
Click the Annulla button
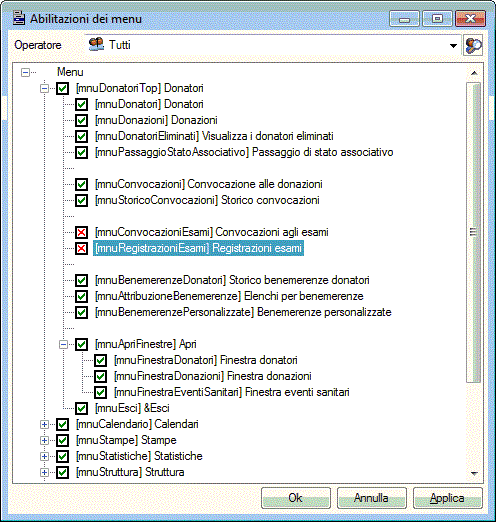point(371,498)
